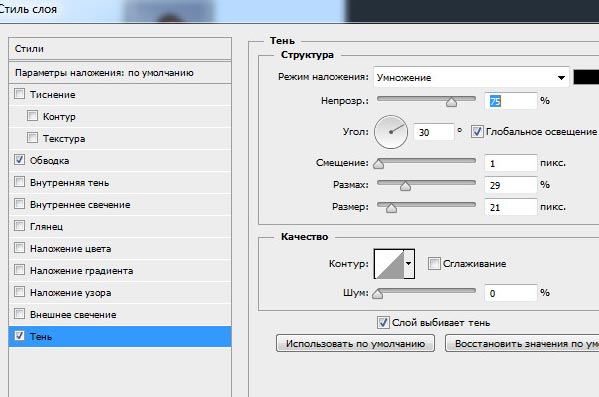This screenshot has width=599, height=397.
Task: Click the angle dial control
Action: [391, 132]
